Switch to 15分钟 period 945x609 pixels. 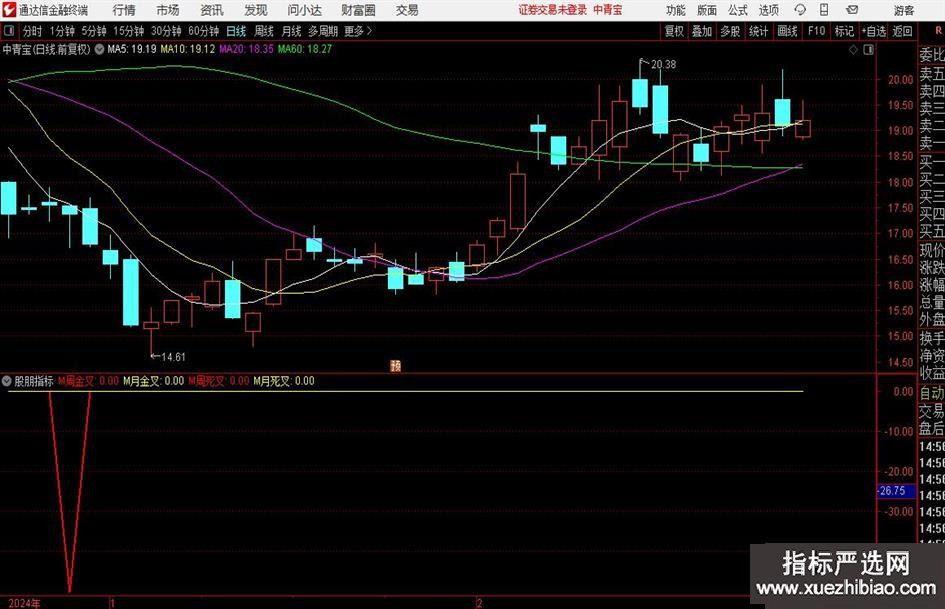coord(128,31)
